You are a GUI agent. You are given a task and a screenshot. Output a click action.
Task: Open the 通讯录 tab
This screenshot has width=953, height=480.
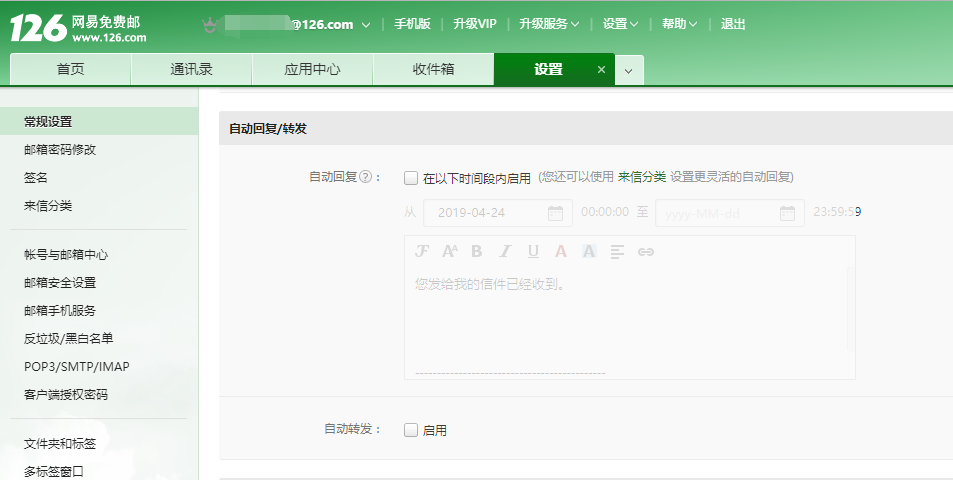pyautogui.click(x=191, y=70)
